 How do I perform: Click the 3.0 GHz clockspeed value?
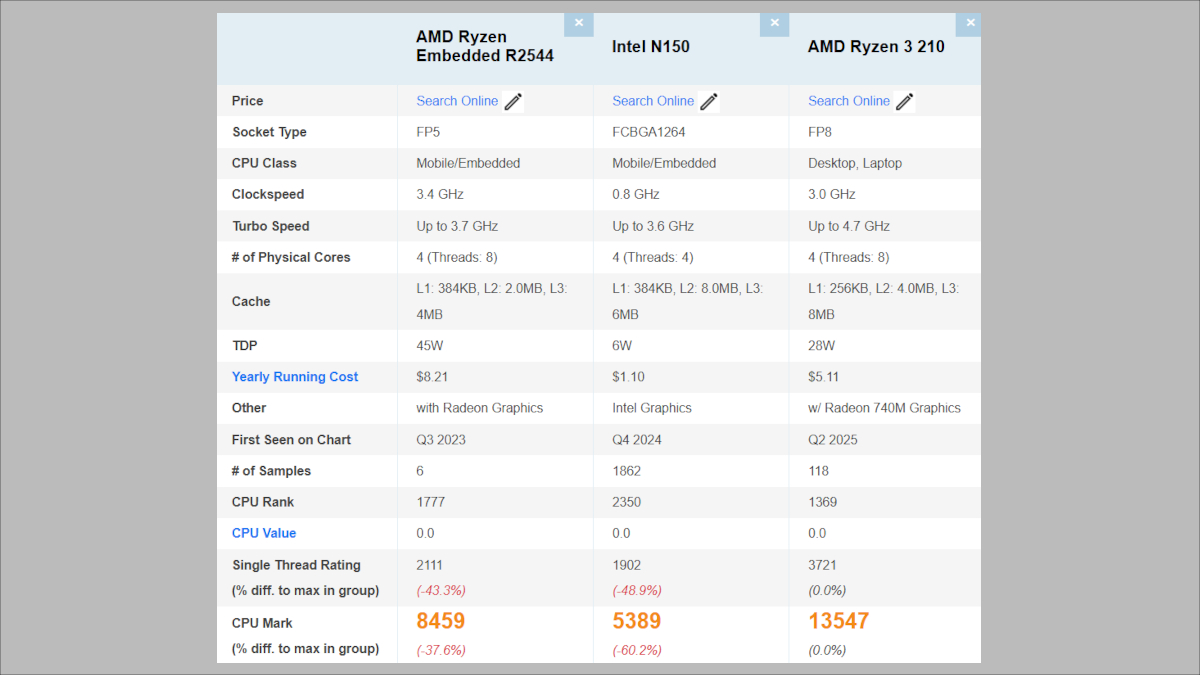pyautogui.click(x=832, y=194)
